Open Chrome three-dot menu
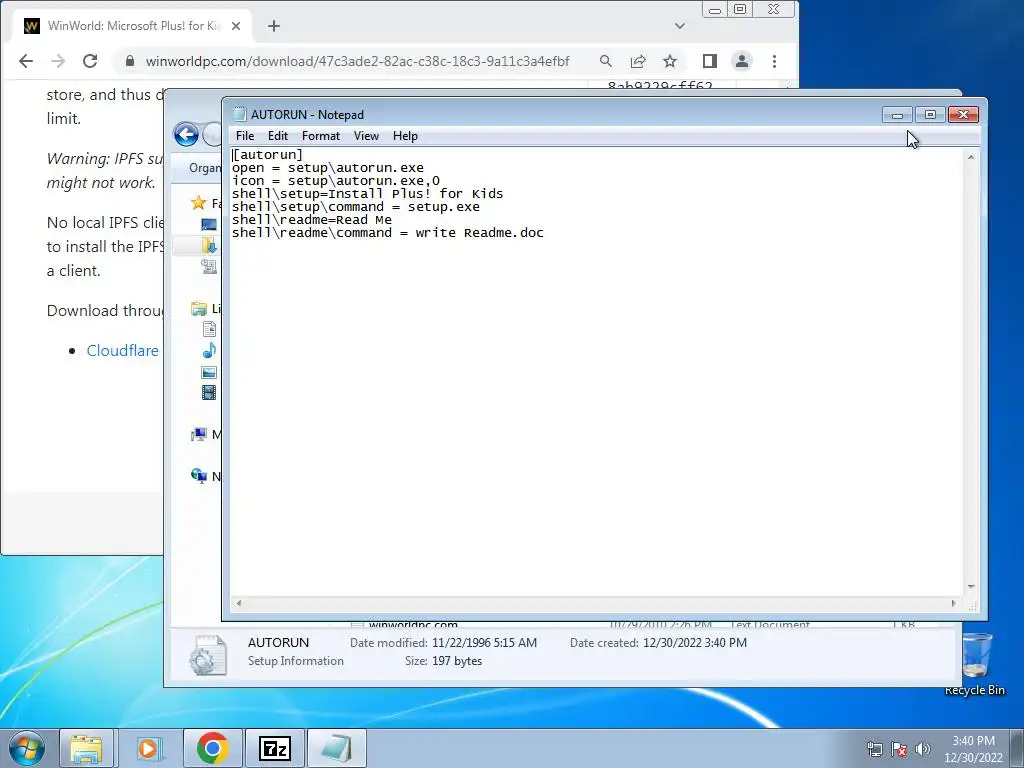The width and height of the screenshot is (1024, 768). 775,61
